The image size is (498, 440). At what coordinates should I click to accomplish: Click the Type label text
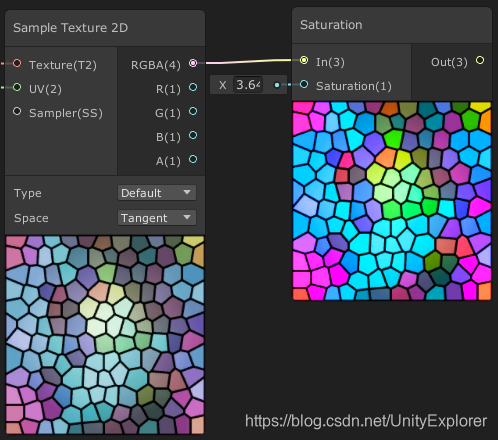click(28, 193)
